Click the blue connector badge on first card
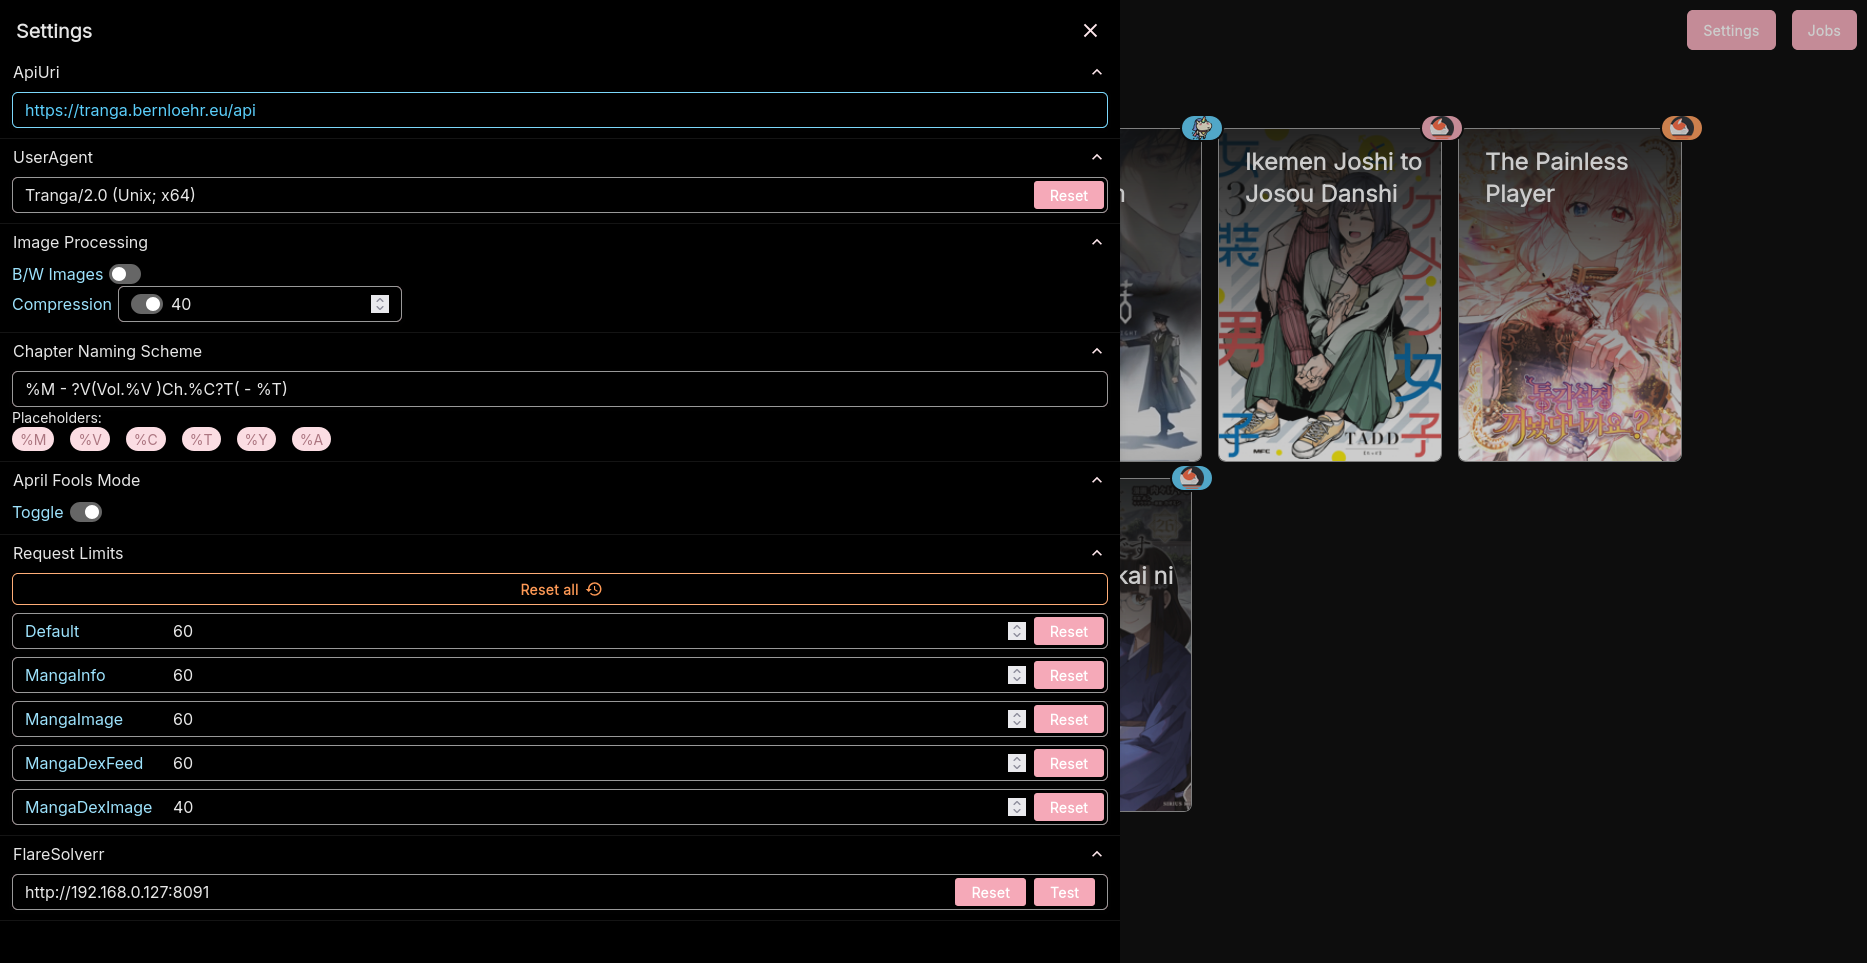The height and width of the screenshot is (963, 1867). pyautogui.click(x=1202, y=127)
